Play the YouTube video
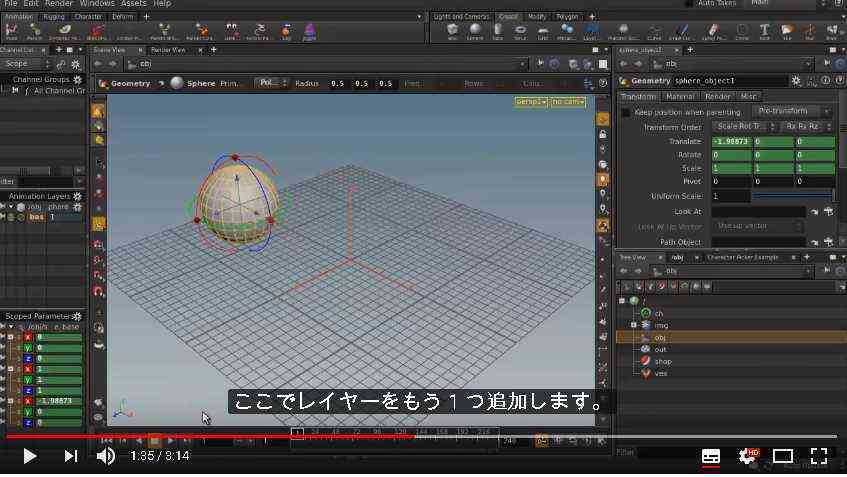This screenshot has height=477, width=847. pyautogui.click(x=29, y=456)
